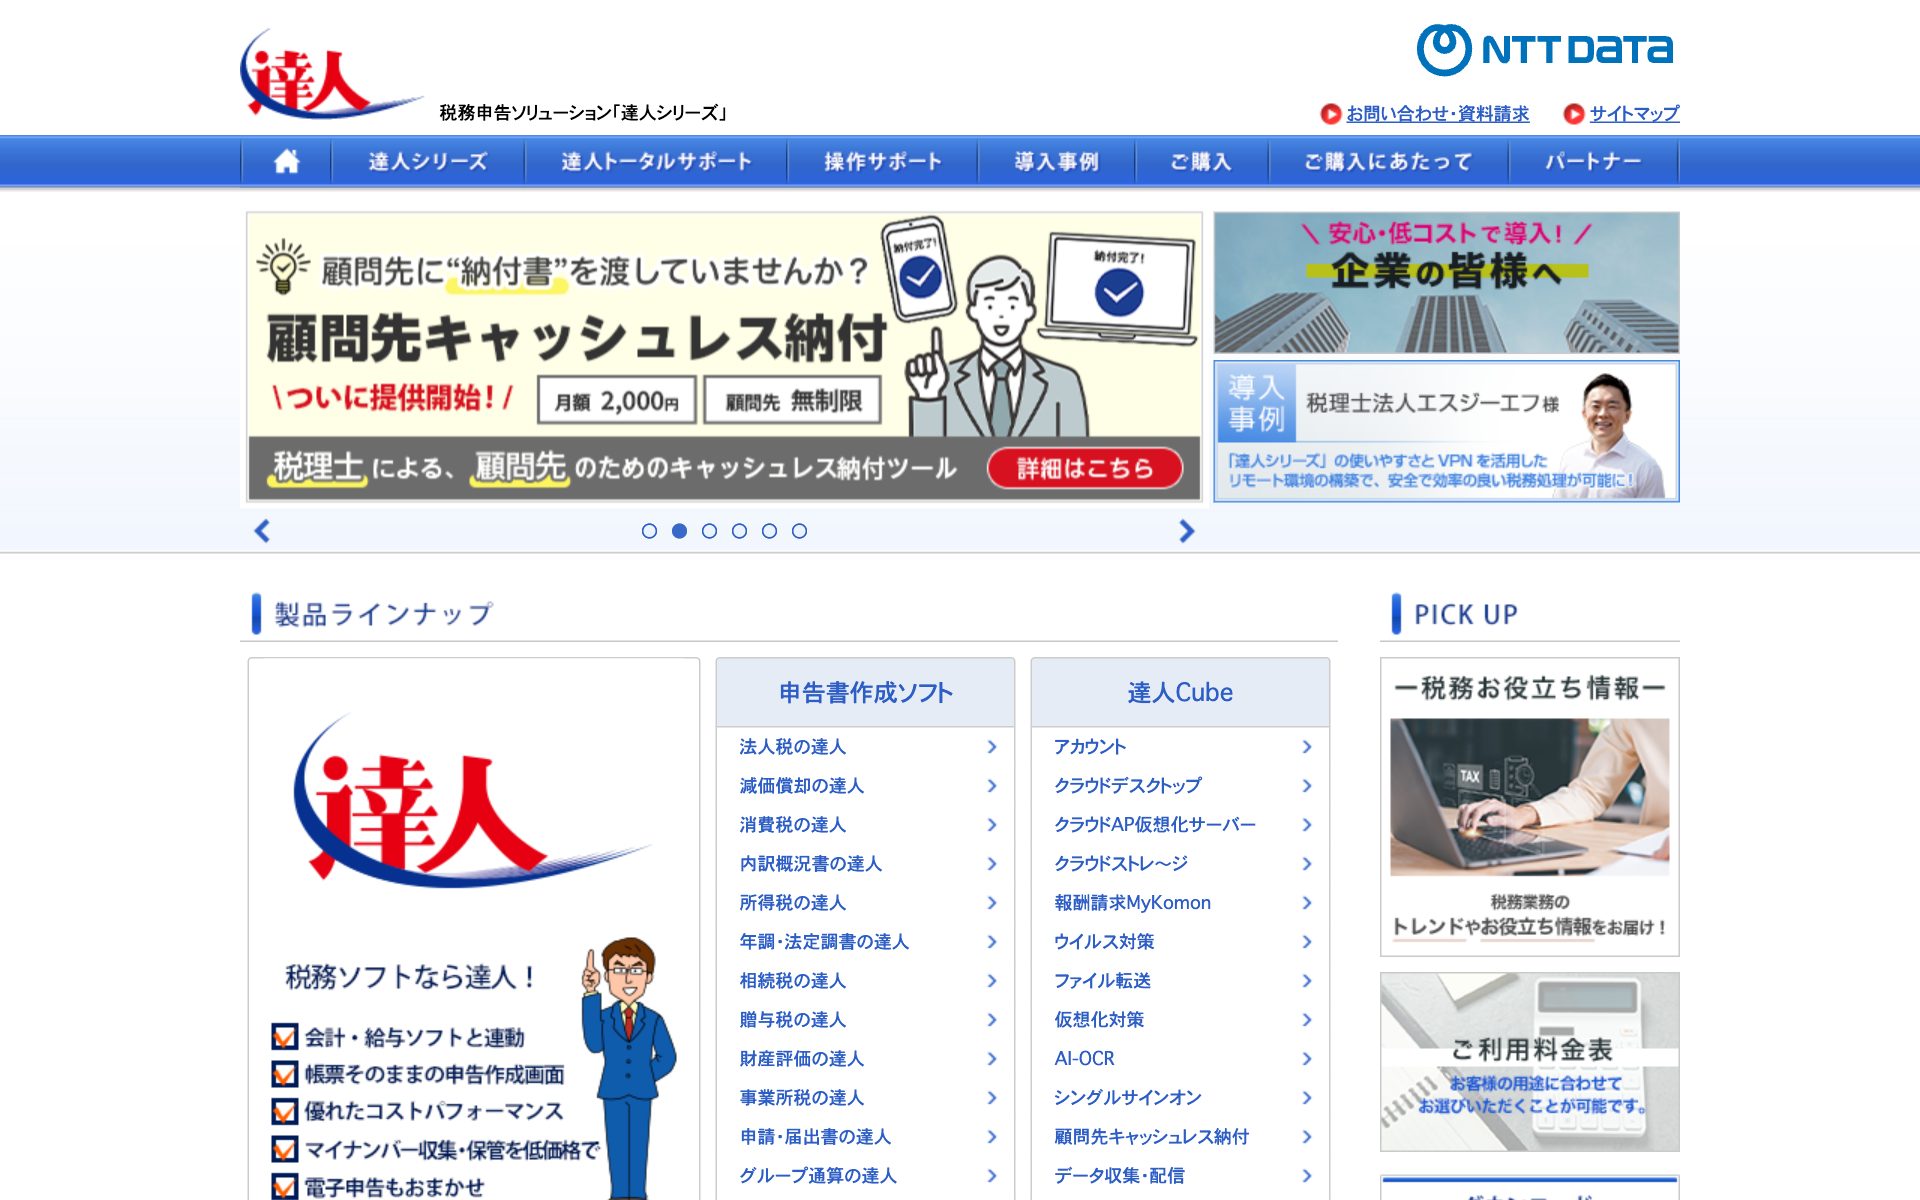Open ご購入 navigation menu
This screenshot has width=1920, height=1200.
[x=1201, y=161]
